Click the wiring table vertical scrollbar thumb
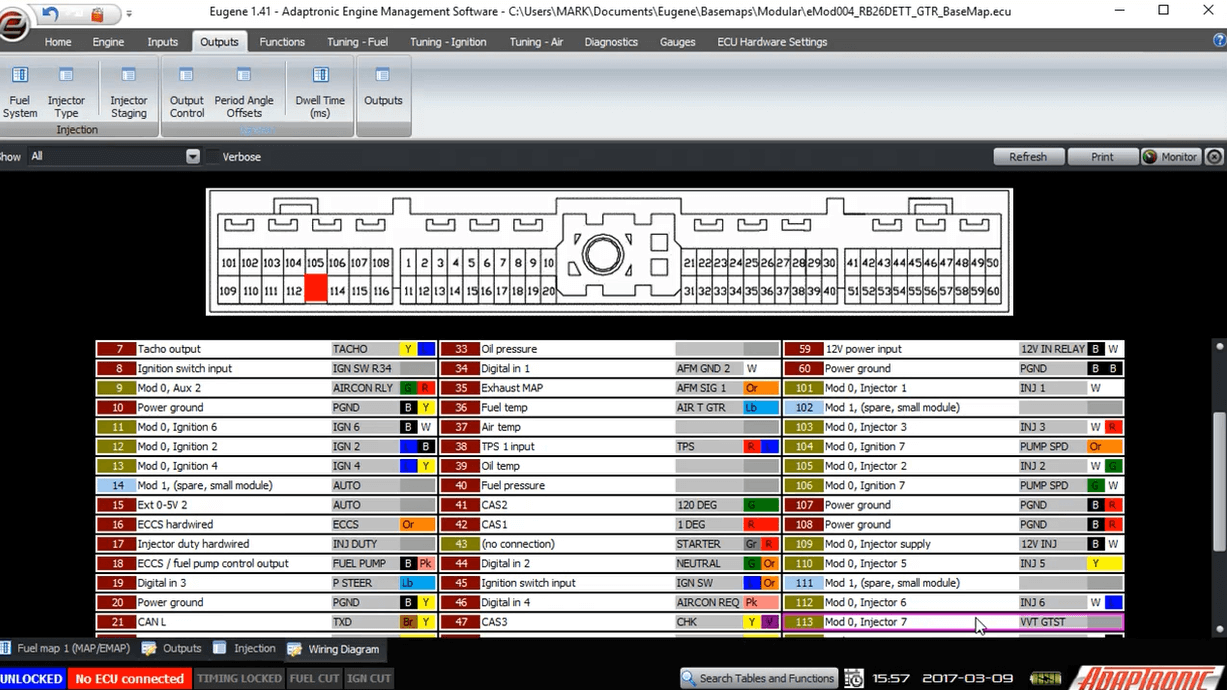The width and height of the screenshot is (1227, 690). pyautogui.click(x=1219, y=480)
